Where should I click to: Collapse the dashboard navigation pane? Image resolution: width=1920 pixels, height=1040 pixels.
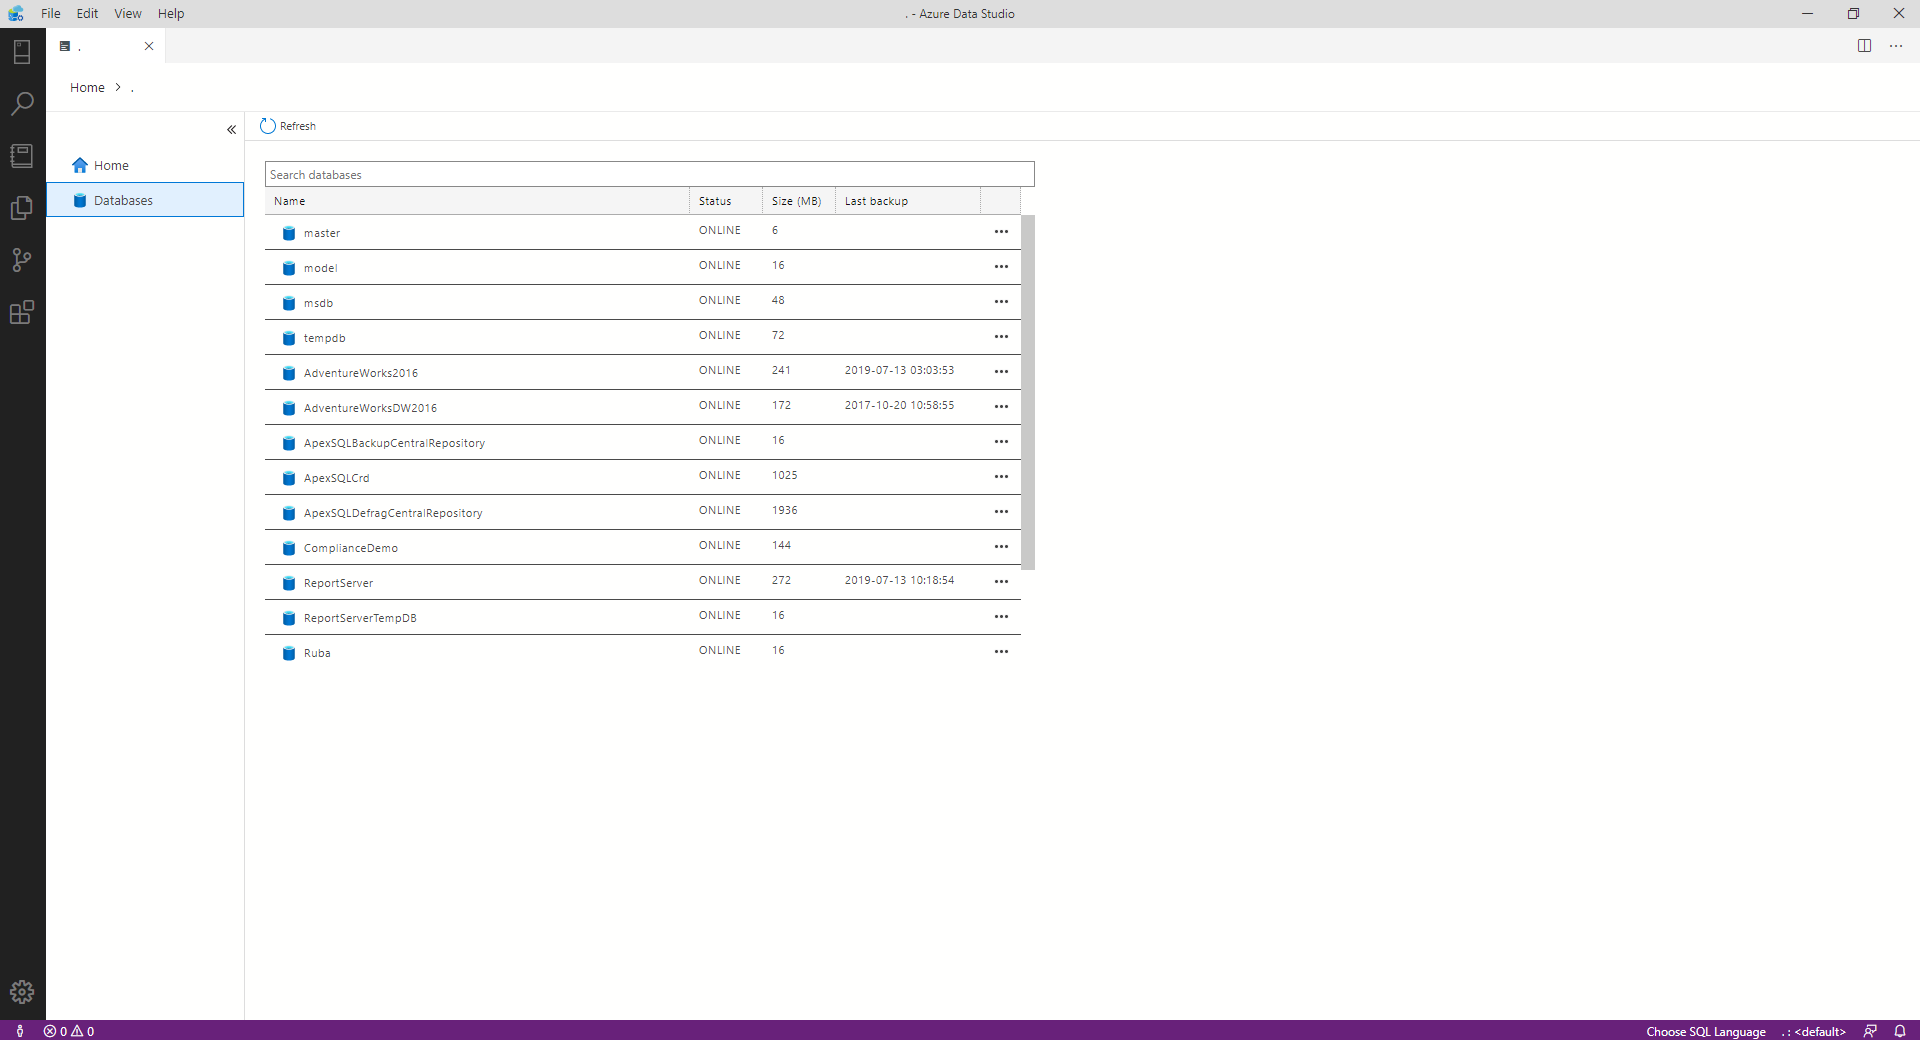click(231, 130)
